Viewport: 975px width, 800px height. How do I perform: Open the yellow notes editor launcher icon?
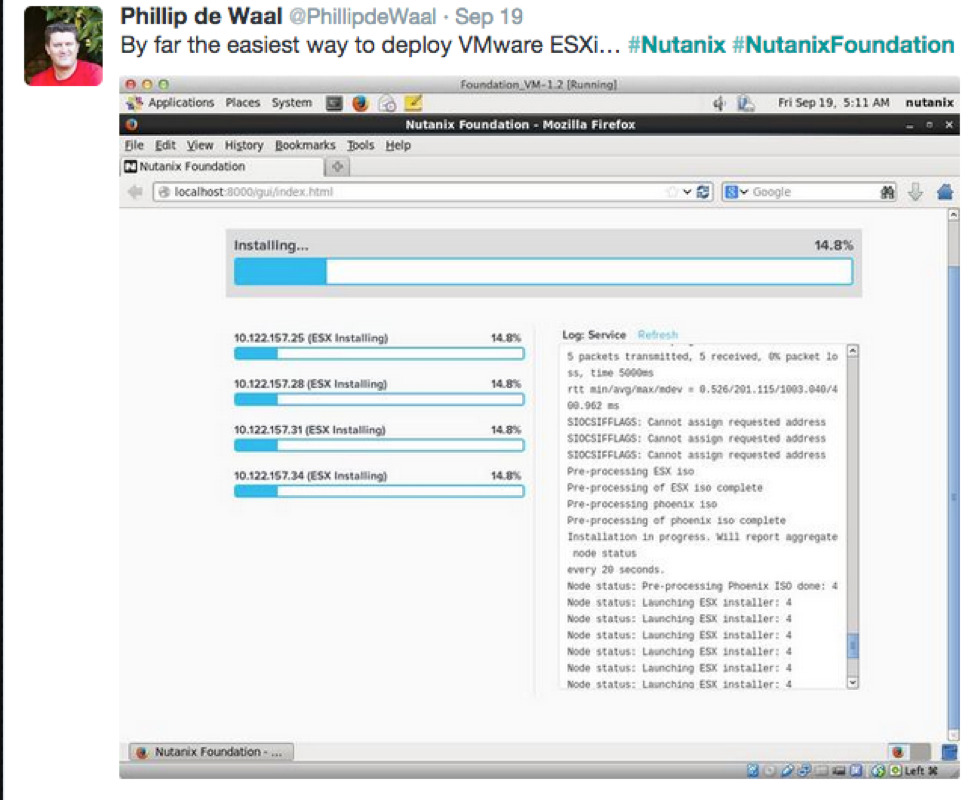[x=413, y=103]
